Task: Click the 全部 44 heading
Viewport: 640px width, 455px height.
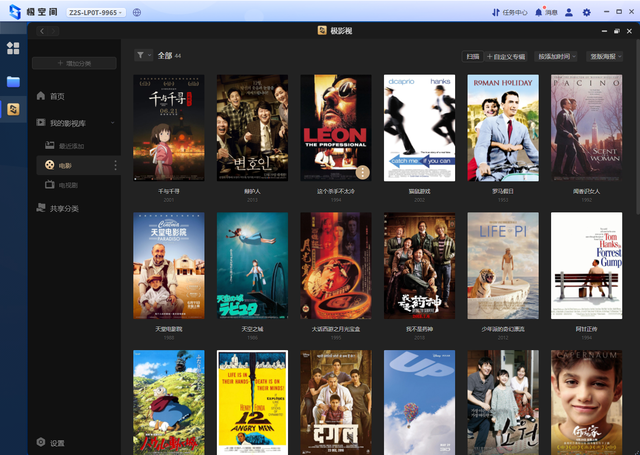Action: click(x=169, y=55)
